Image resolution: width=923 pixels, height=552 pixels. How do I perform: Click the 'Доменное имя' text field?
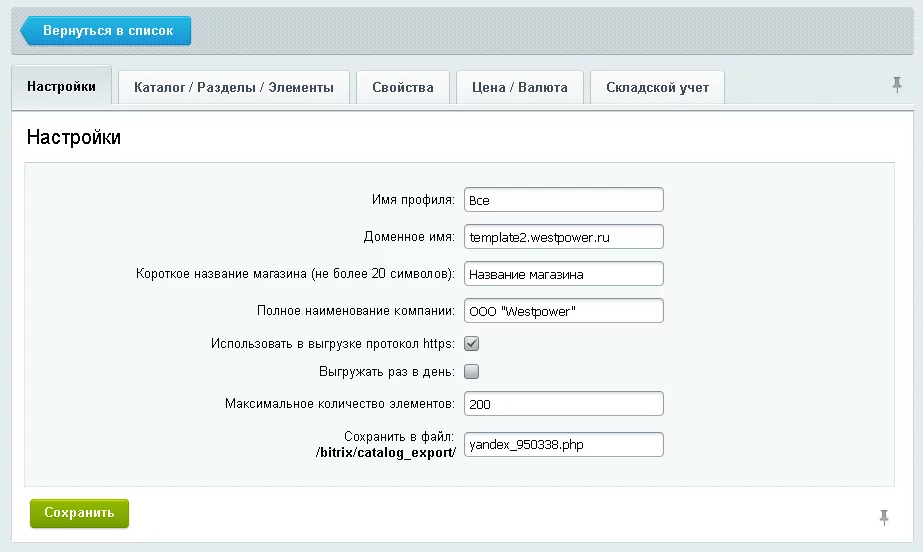[563, 237]
